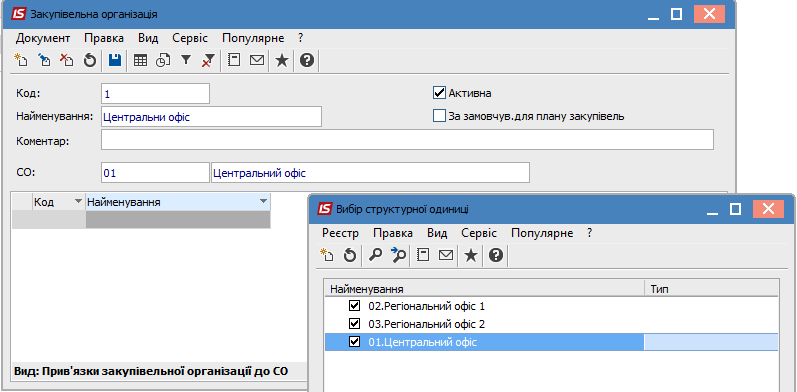The image size is (797, 392).
Task: Open Вид menu in selection window
Action: 437,233
